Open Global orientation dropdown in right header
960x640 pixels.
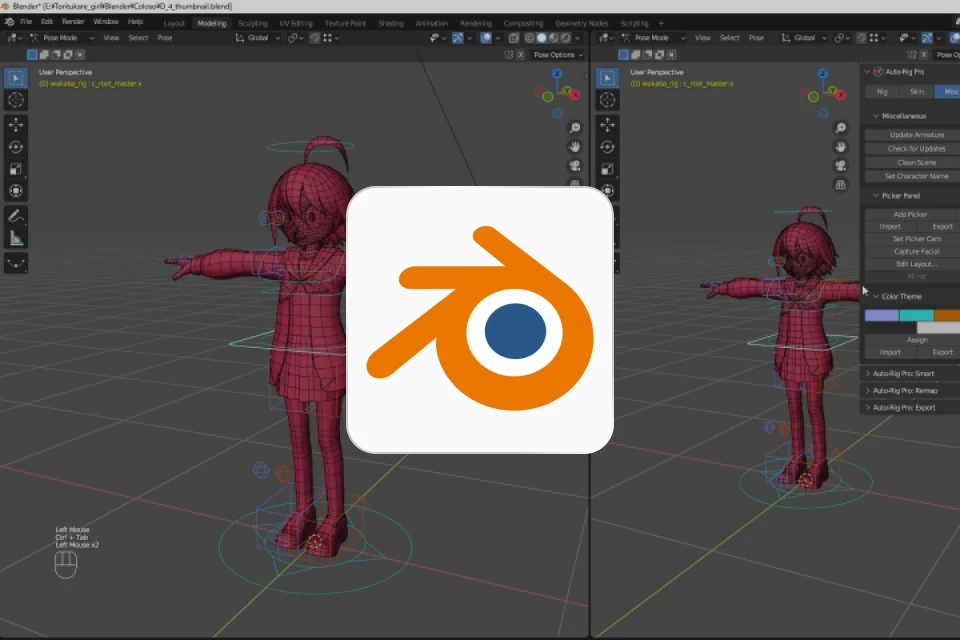(x=804, y=38)
